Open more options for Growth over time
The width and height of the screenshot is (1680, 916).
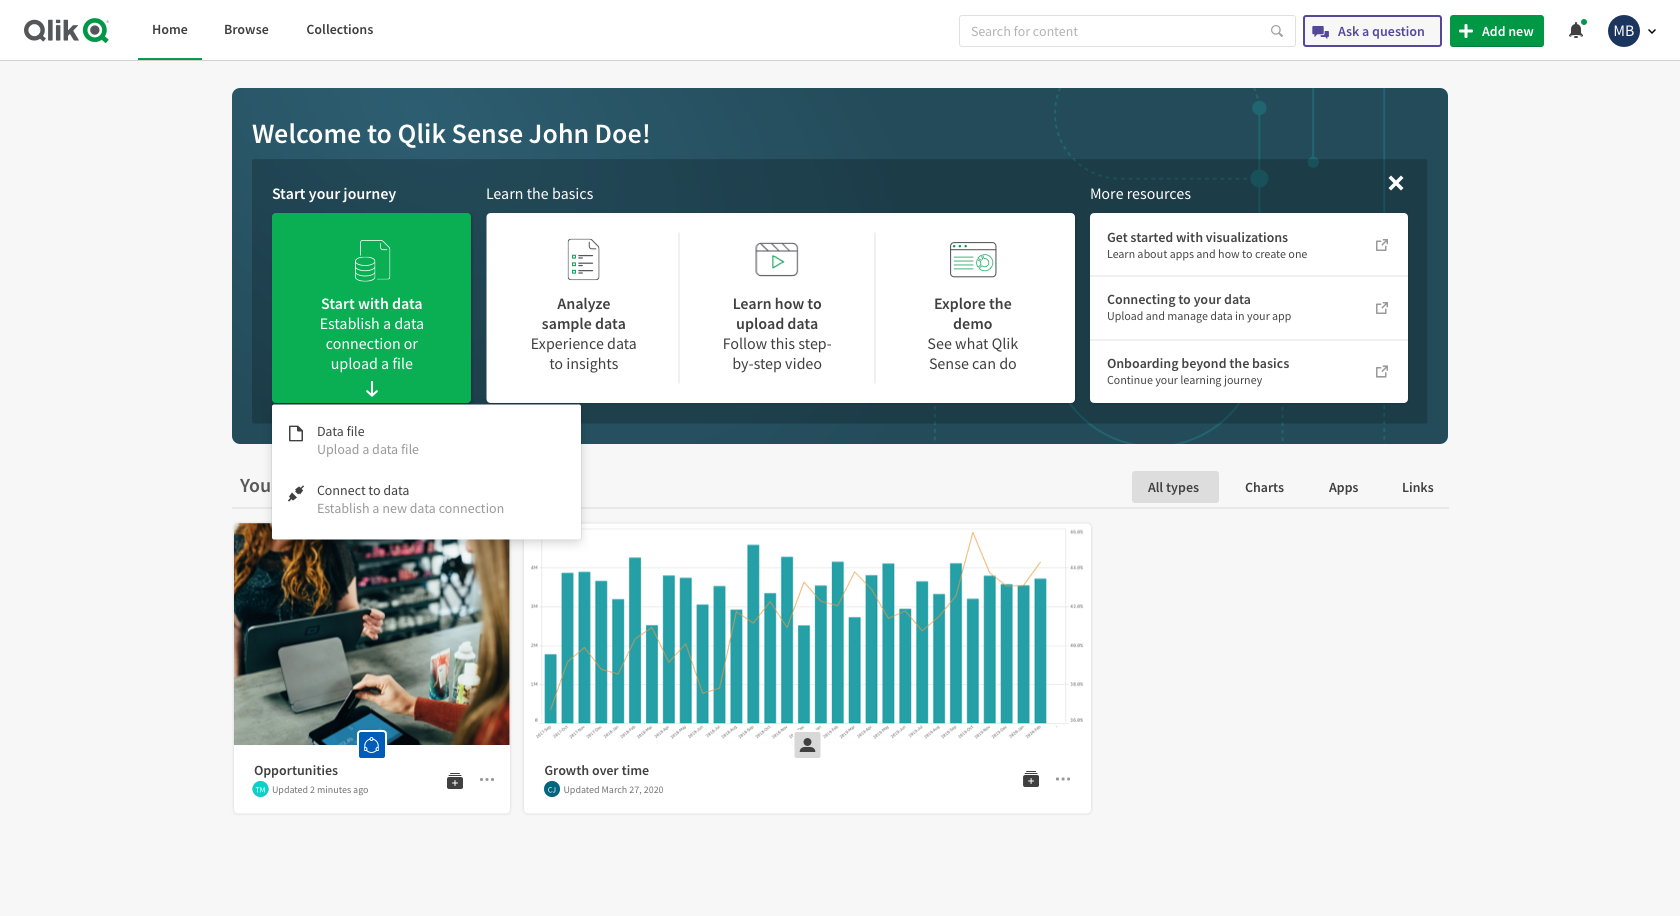click(x=1063, y=780)
